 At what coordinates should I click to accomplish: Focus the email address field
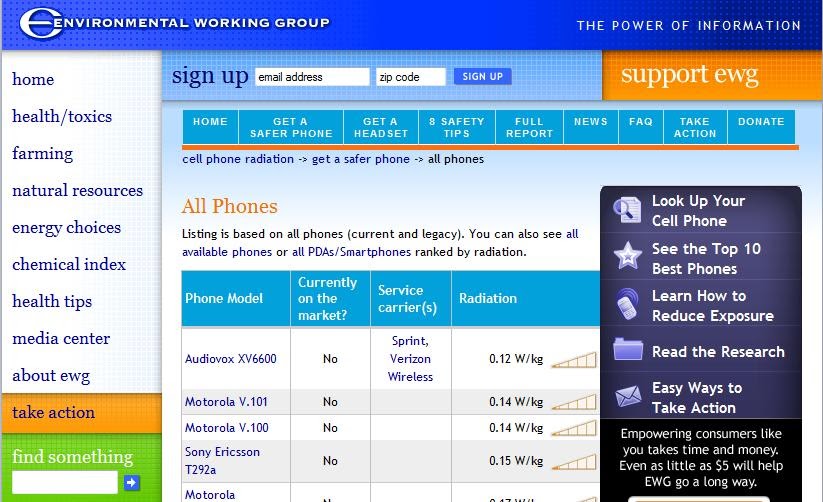[x=312, y=77]
